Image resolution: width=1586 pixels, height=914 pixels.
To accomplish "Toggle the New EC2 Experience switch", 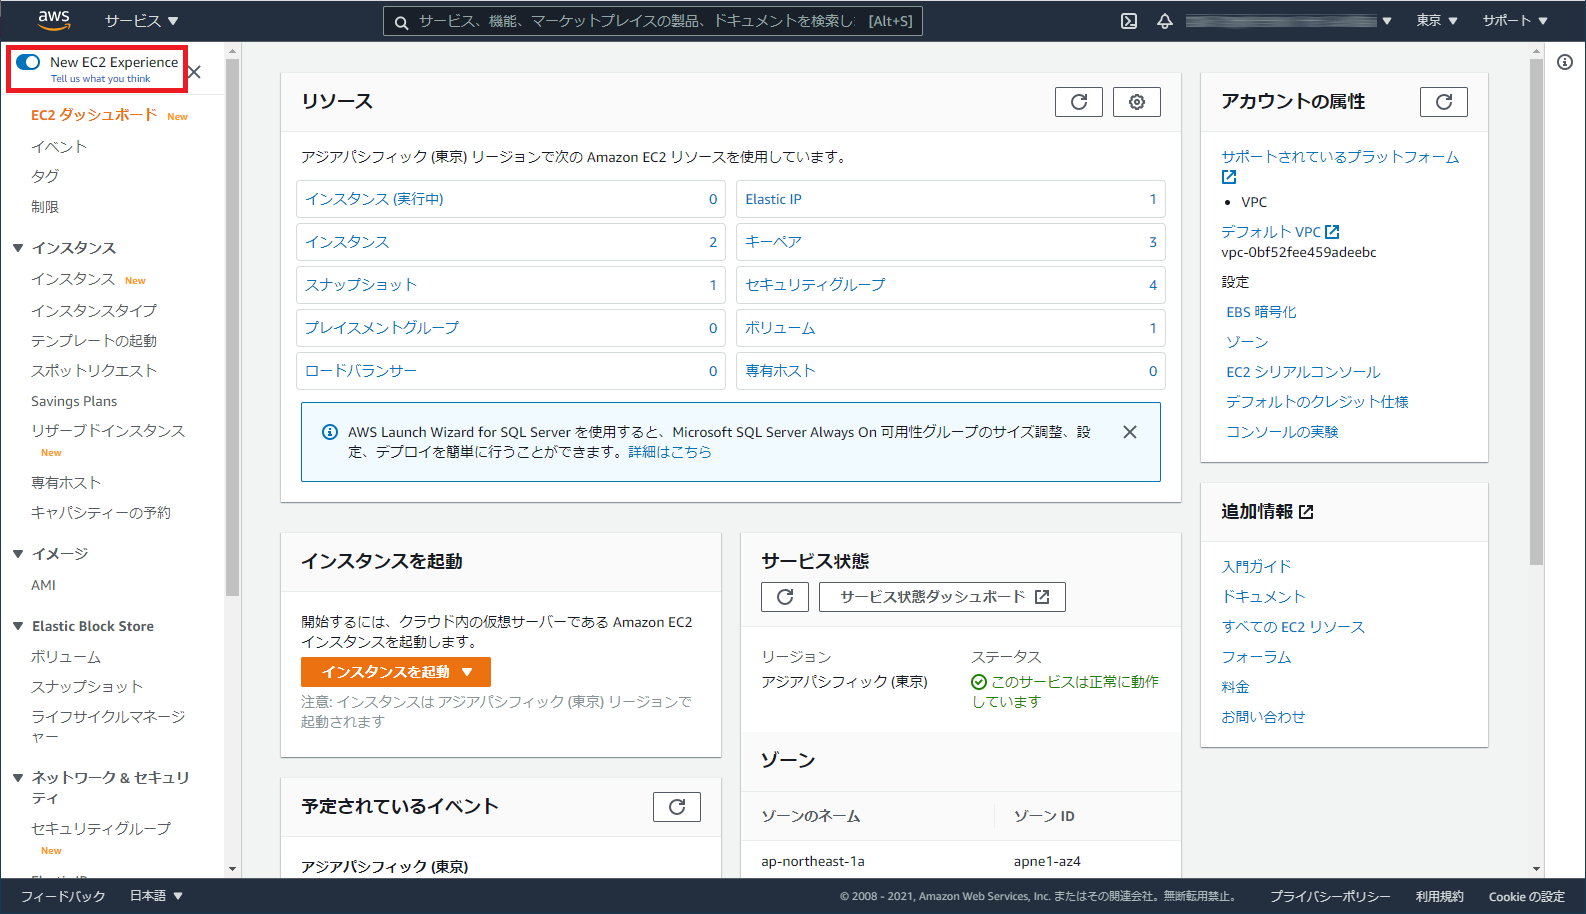I will click(28, 62).
